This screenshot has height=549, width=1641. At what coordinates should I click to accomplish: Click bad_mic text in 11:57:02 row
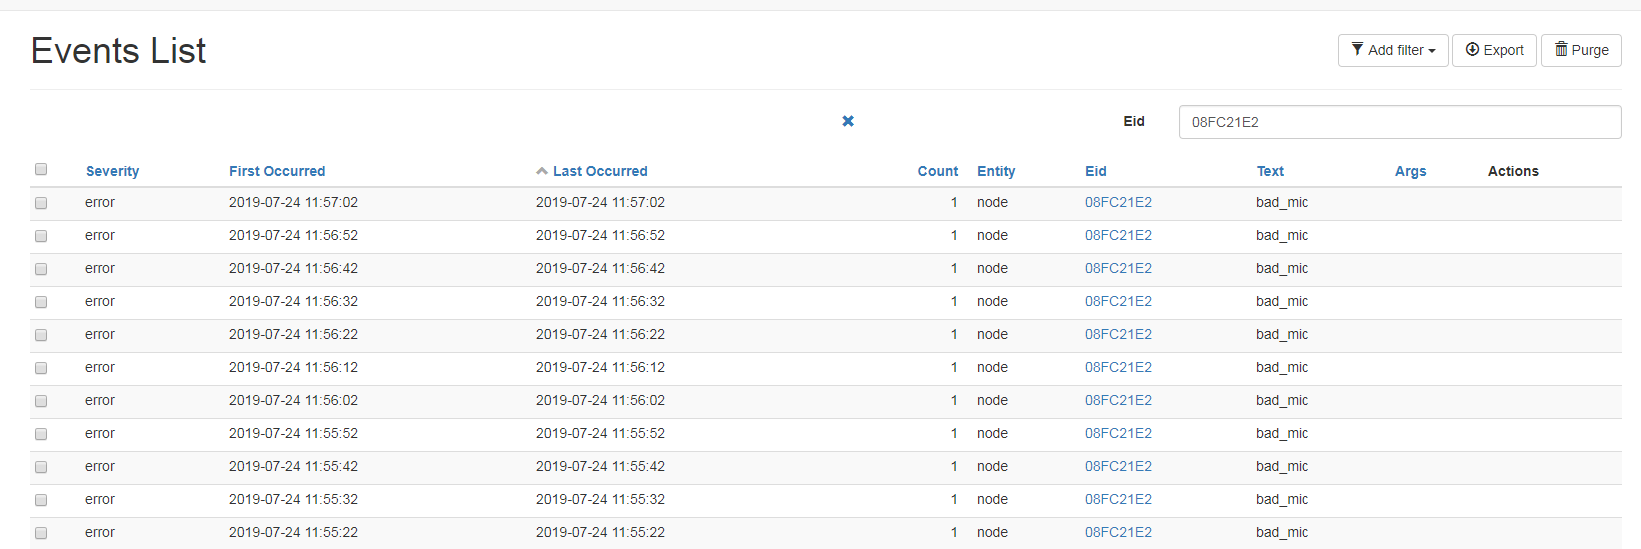point(1282,202)
